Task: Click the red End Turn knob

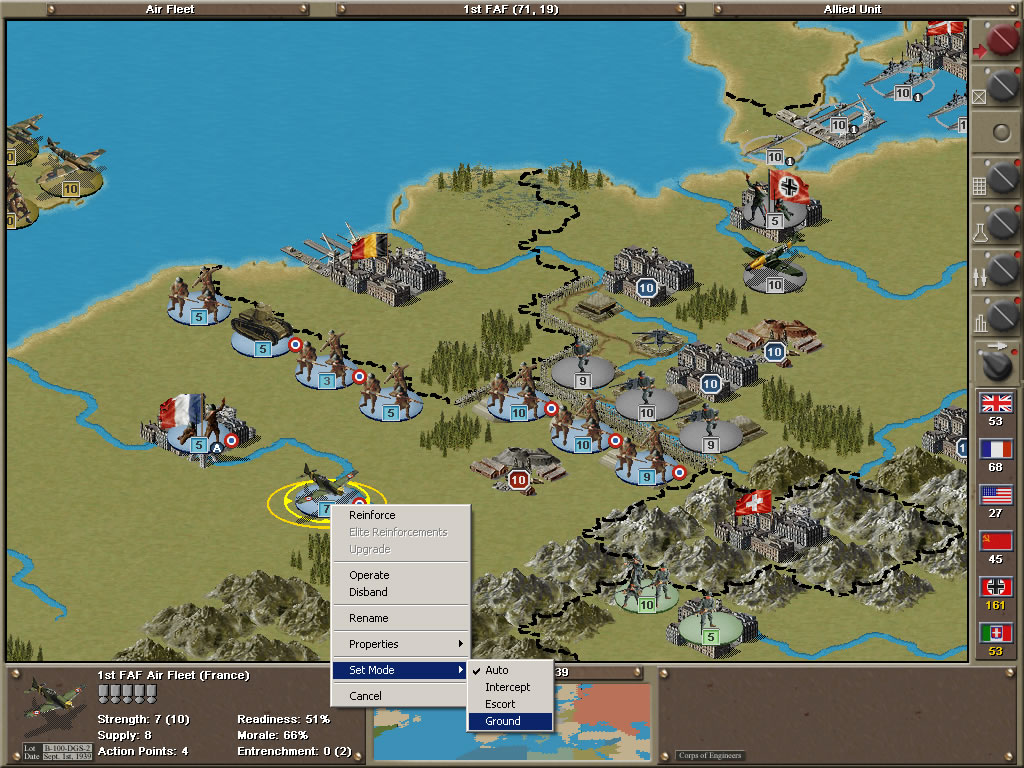Action: (x=1001, y=40)
